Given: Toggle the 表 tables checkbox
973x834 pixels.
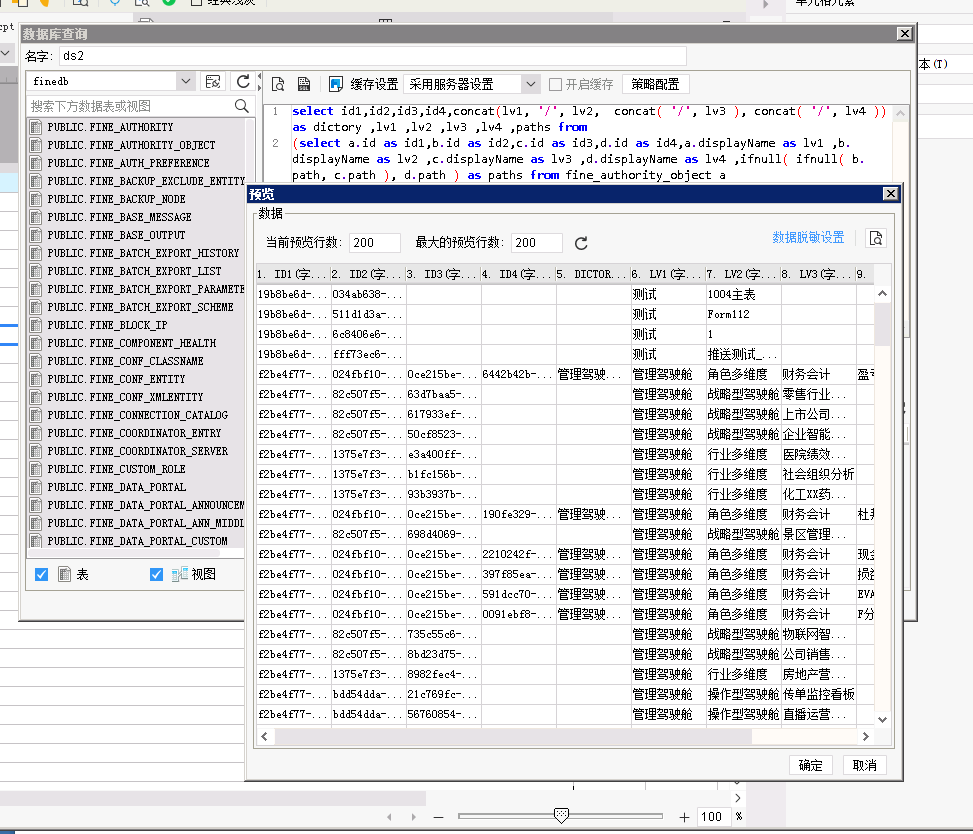Looking at the screenshot, I should (x=42, y=575).
